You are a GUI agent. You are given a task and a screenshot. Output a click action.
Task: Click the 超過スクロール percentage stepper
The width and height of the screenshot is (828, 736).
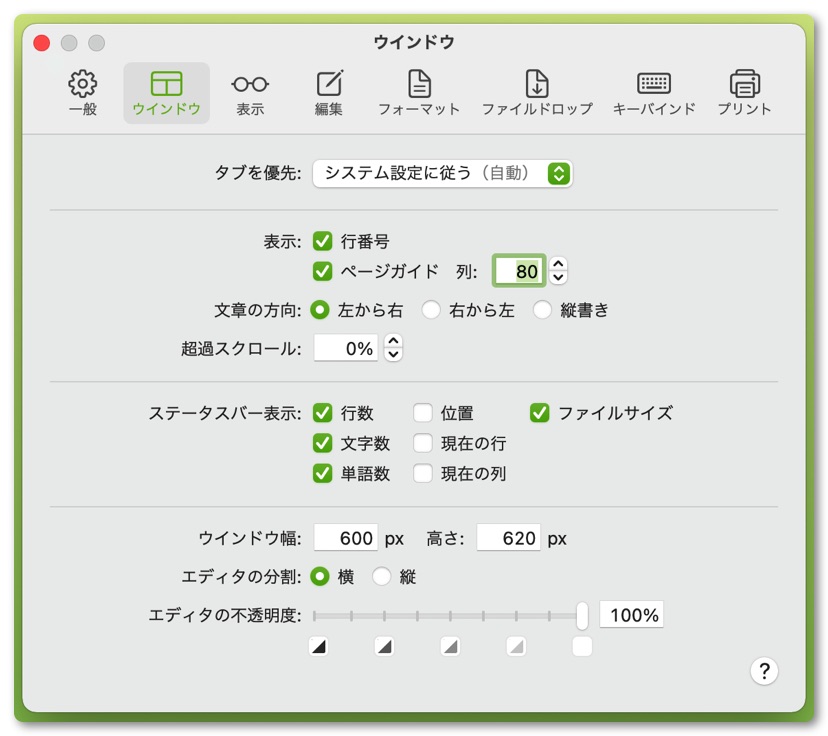[394, 348]
